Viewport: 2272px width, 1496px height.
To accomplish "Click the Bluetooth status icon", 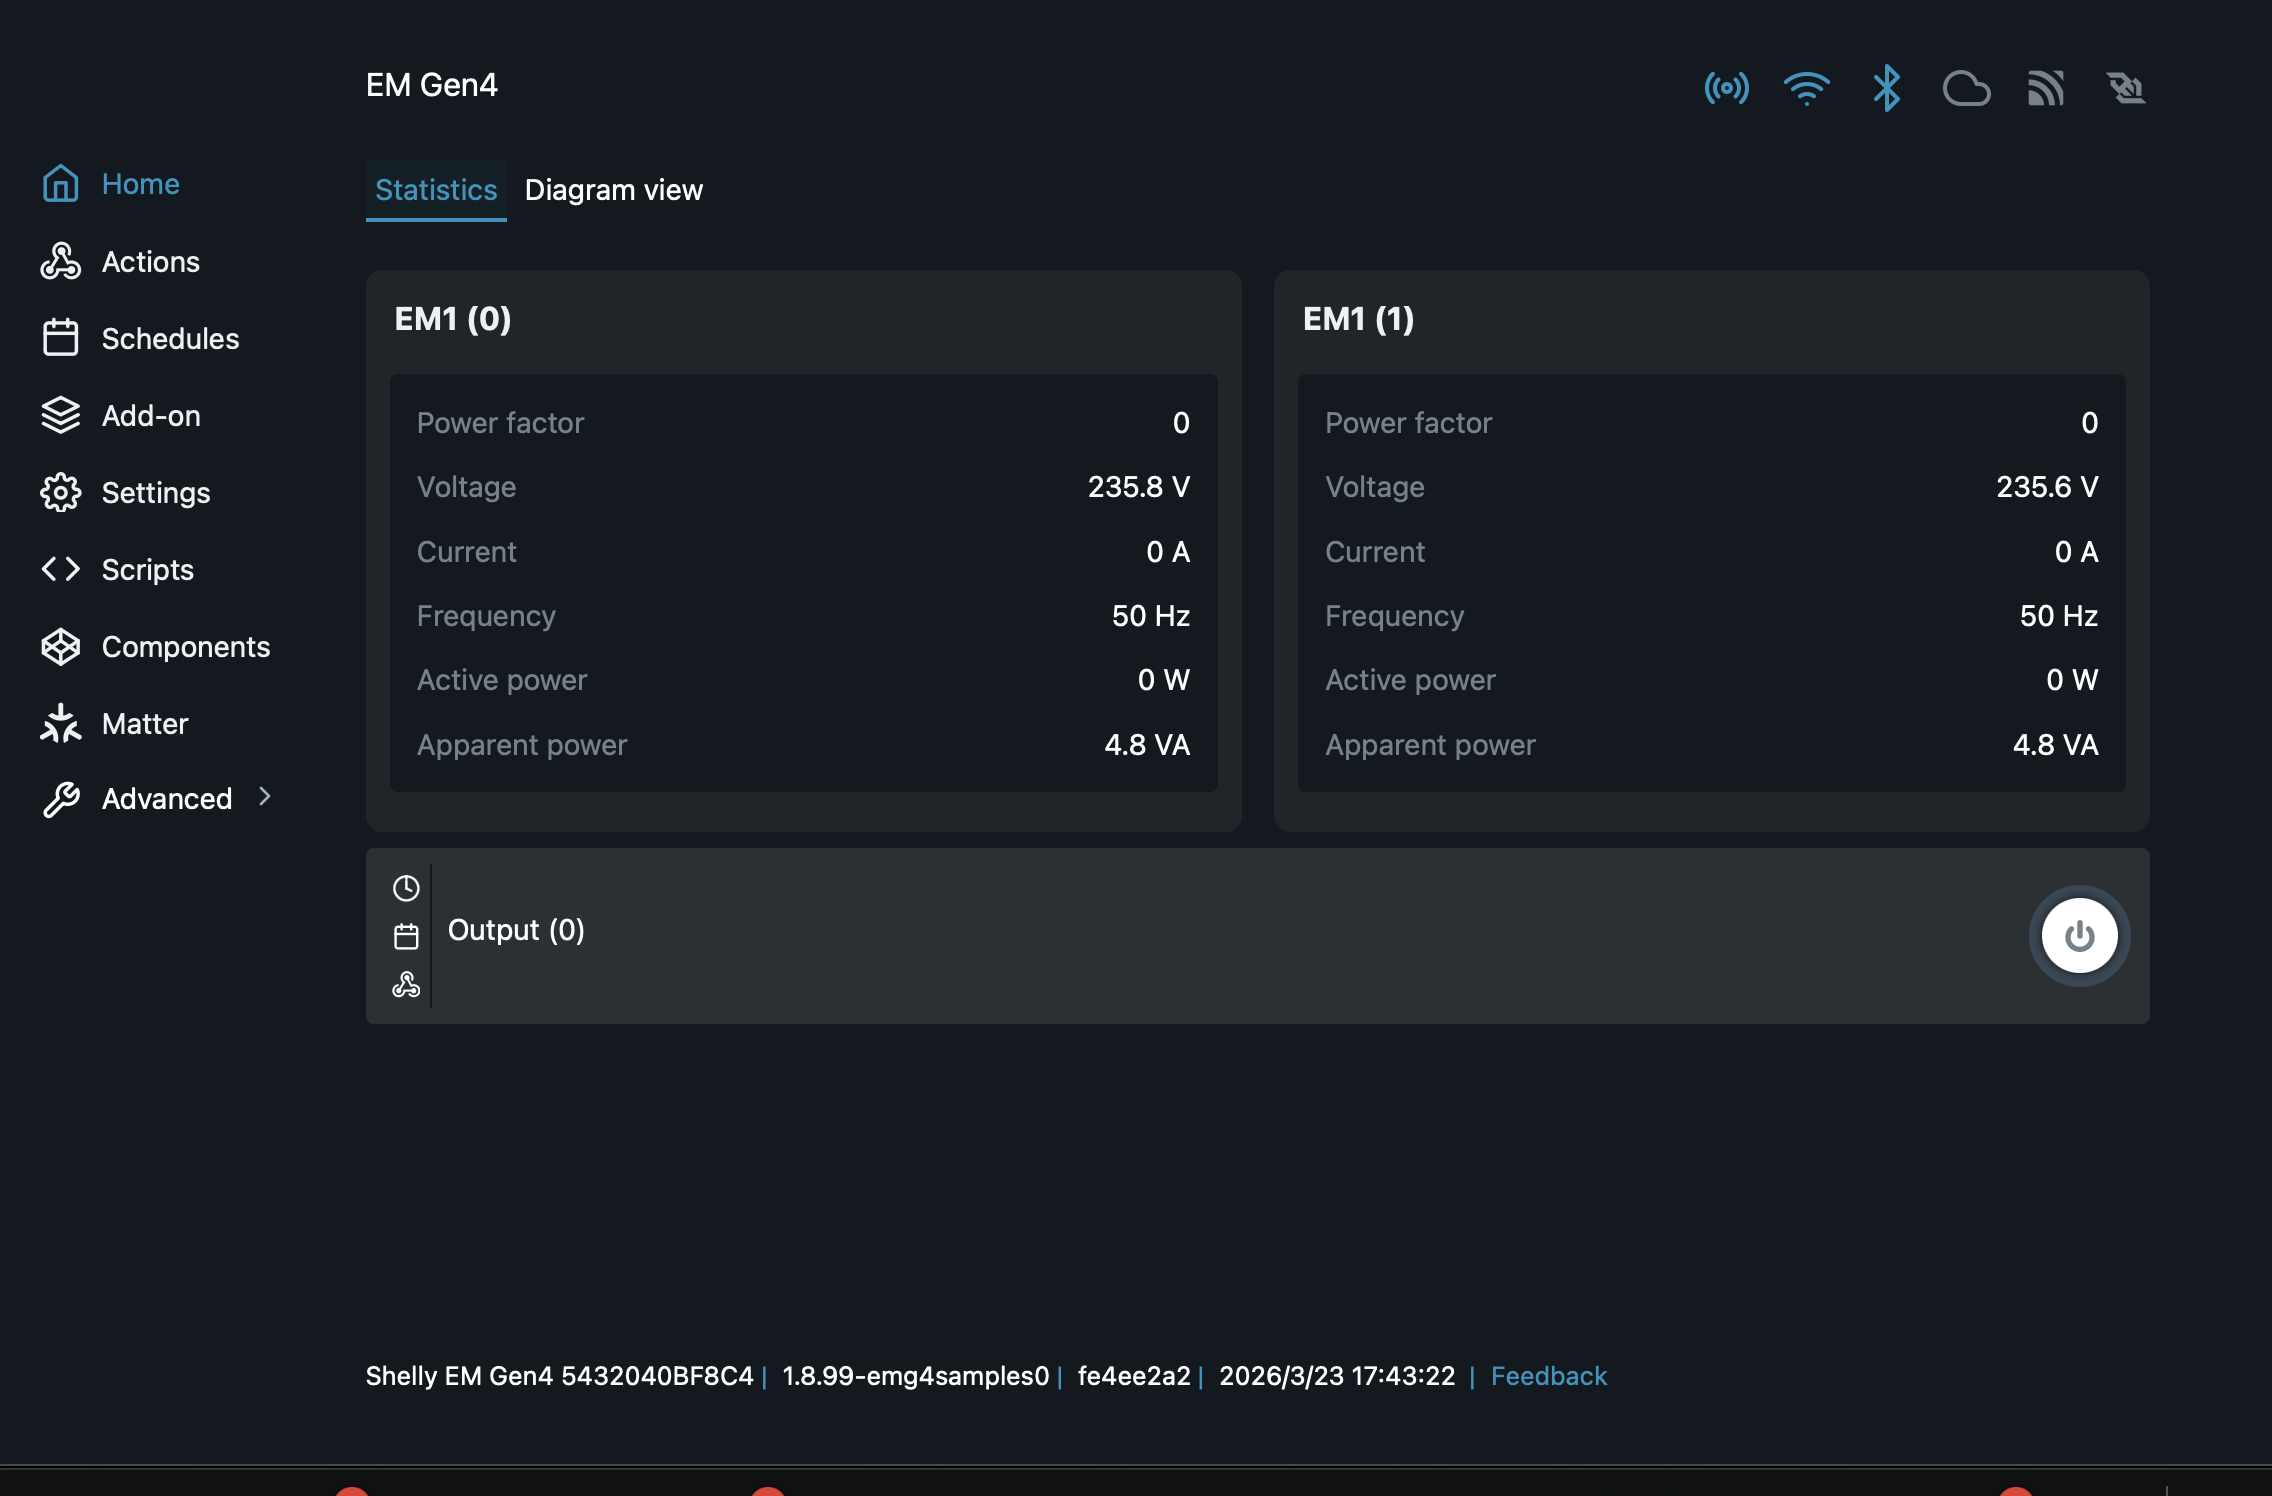I will [1887, 88].
